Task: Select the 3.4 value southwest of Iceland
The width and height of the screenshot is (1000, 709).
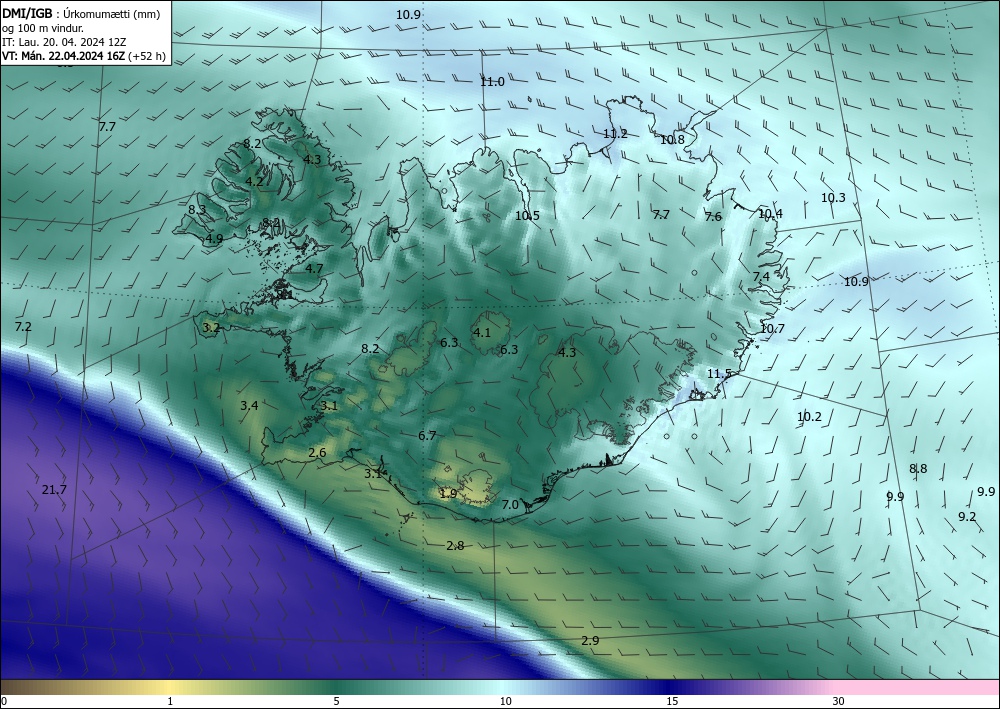Action: point(249,406)
